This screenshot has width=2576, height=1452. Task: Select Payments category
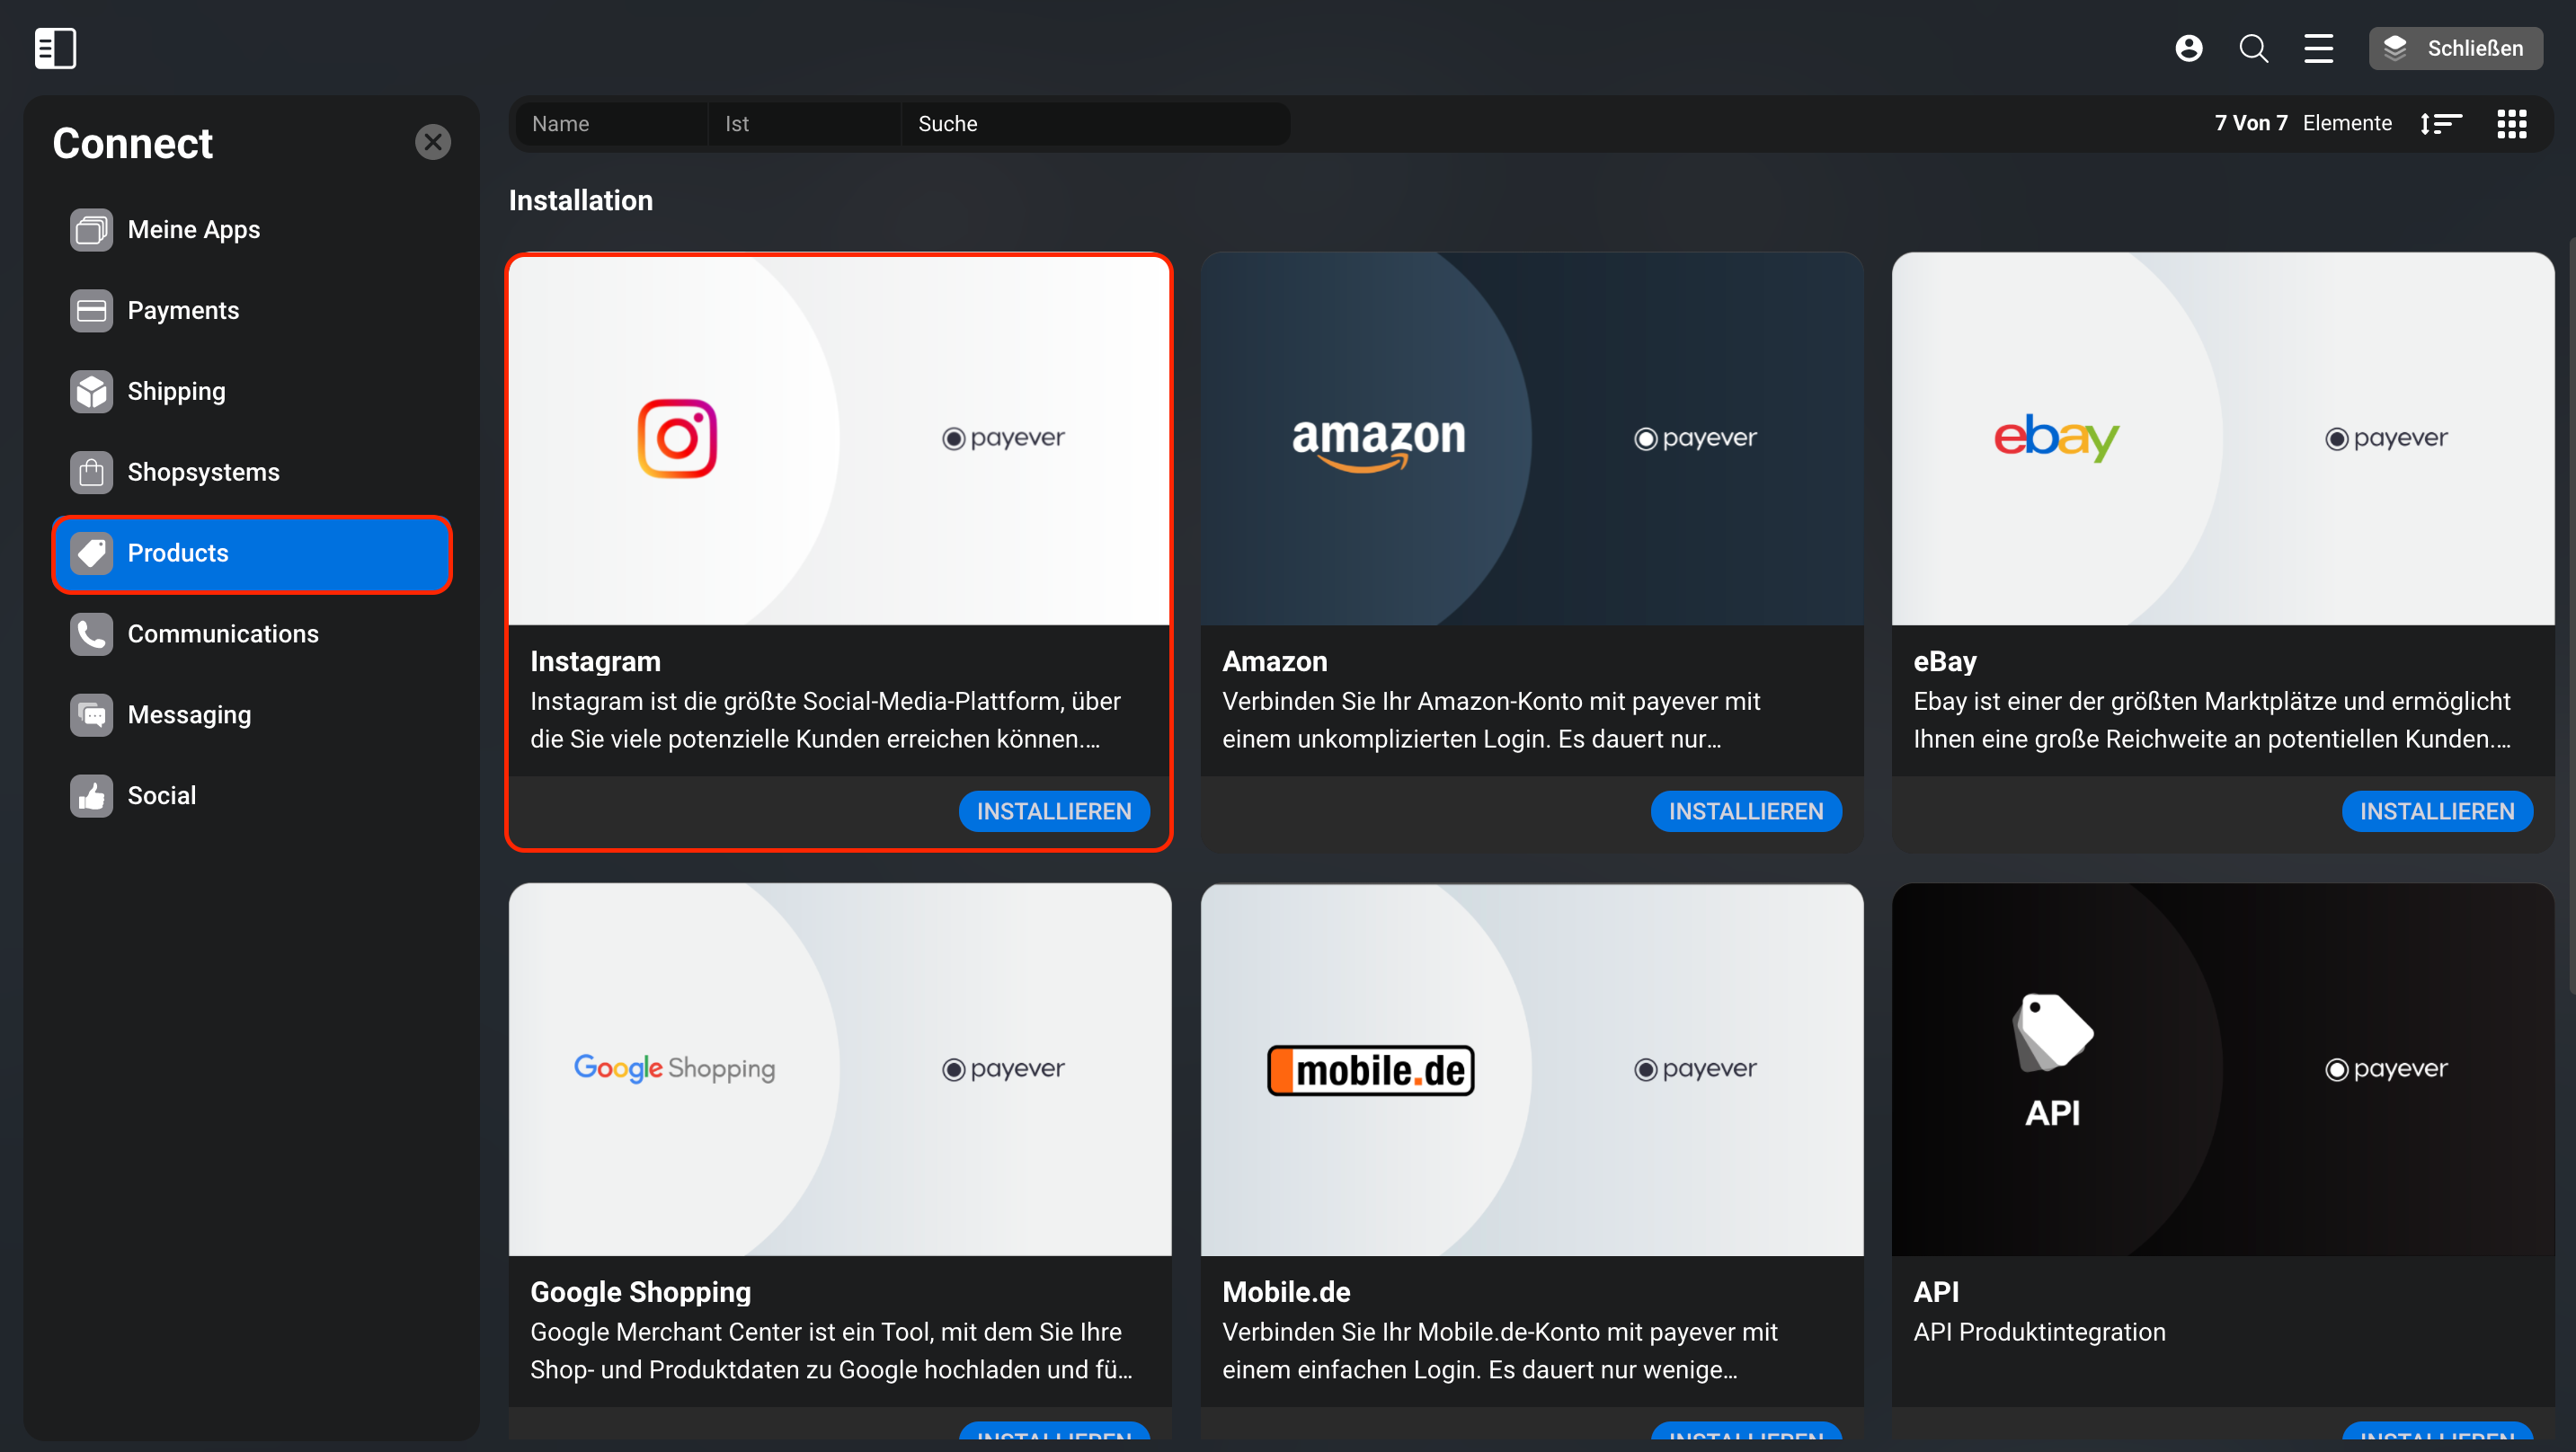point(252,311)
